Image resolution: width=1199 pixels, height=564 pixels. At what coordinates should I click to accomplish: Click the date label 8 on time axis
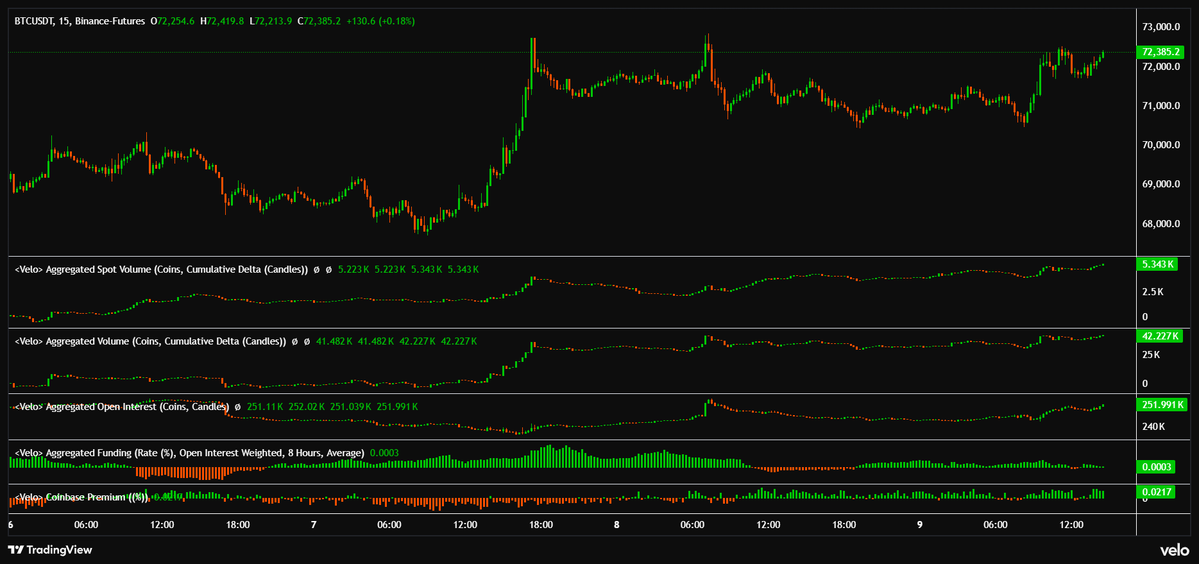(x=616, y=526)
